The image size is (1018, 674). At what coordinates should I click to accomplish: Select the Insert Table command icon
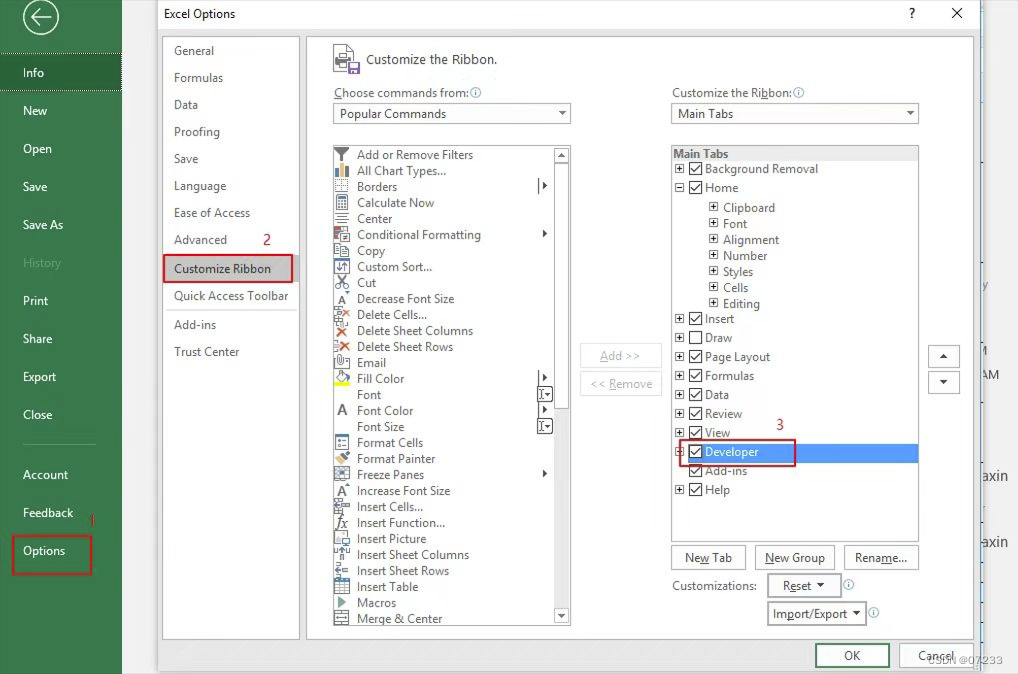(x=341, y=587)
